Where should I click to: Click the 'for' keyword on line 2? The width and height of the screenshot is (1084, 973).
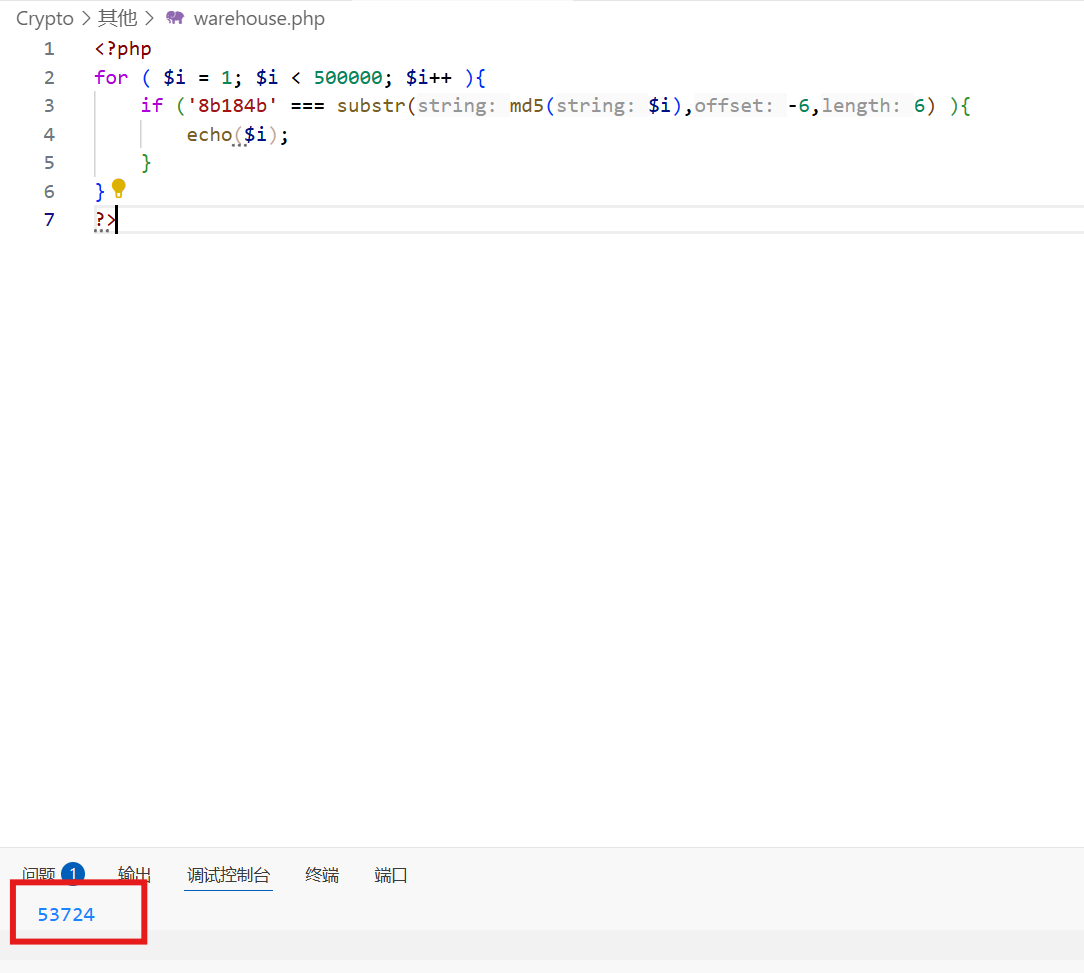pos(111,77)
